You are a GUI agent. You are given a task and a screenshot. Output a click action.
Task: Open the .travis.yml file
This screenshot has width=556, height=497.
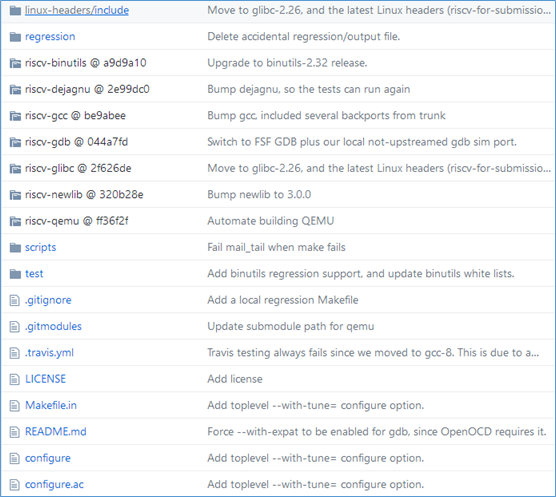point(49,353)
